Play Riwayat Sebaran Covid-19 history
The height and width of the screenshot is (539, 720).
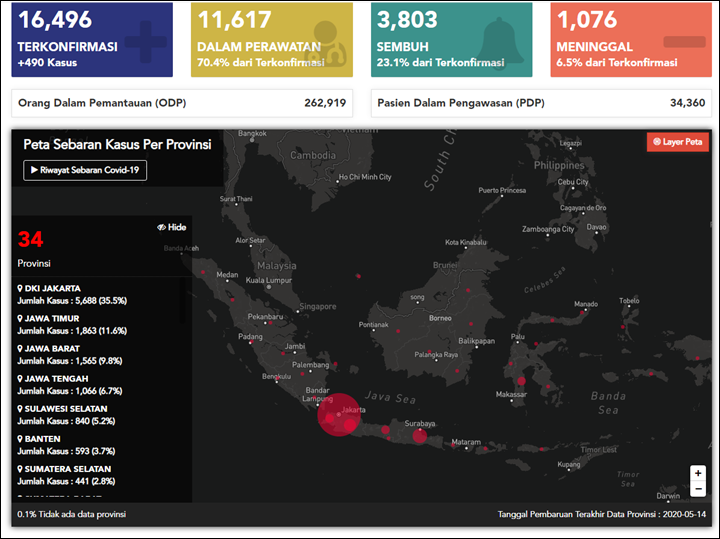click(85, 170)
